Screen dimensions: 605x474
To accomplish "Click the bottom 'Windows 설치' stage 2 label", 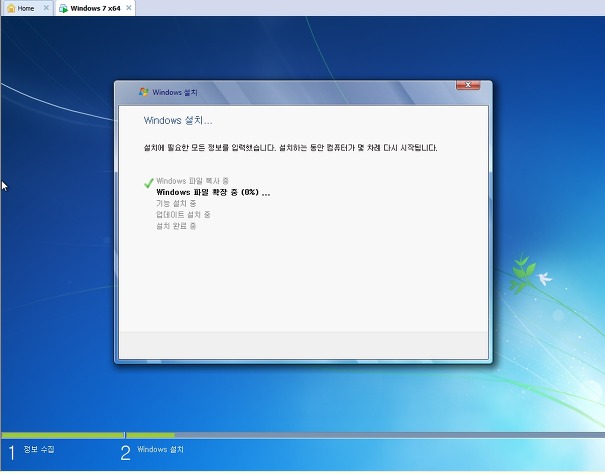I will coord(161,449).
